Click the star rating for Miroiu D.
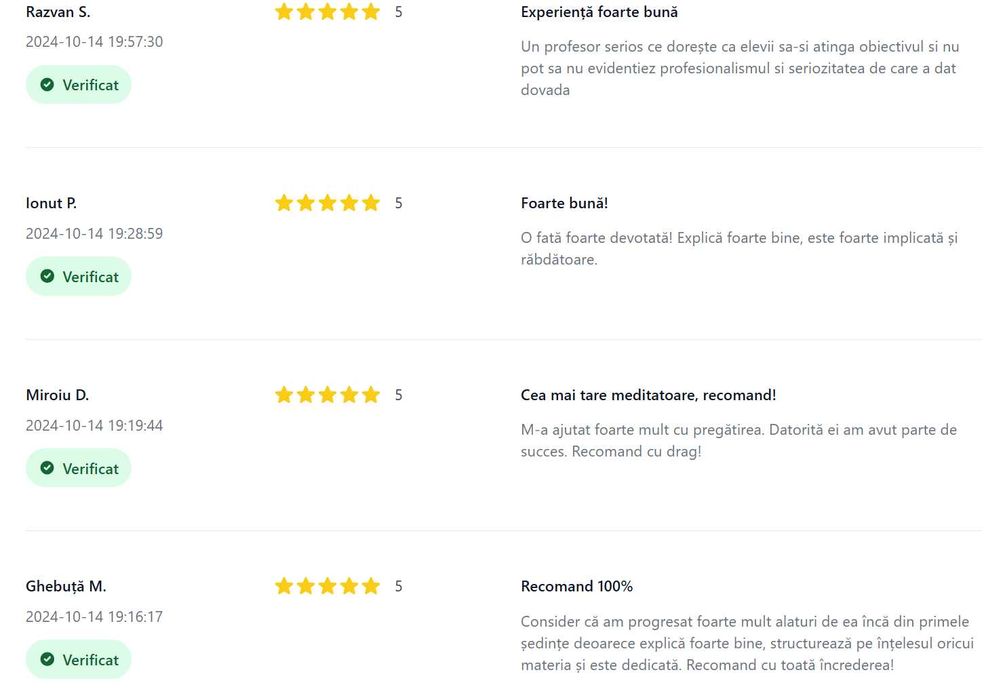The image size is (986, 700). pos(327,395)
